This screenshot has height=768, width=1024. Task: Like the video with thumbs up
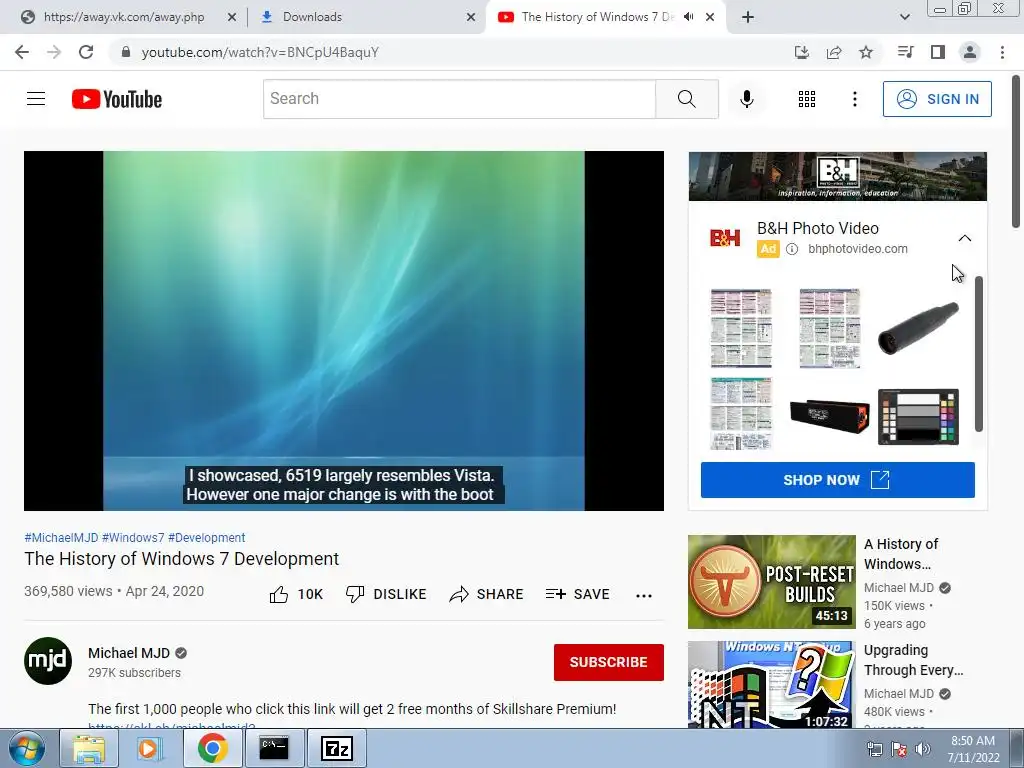[296, 594]
